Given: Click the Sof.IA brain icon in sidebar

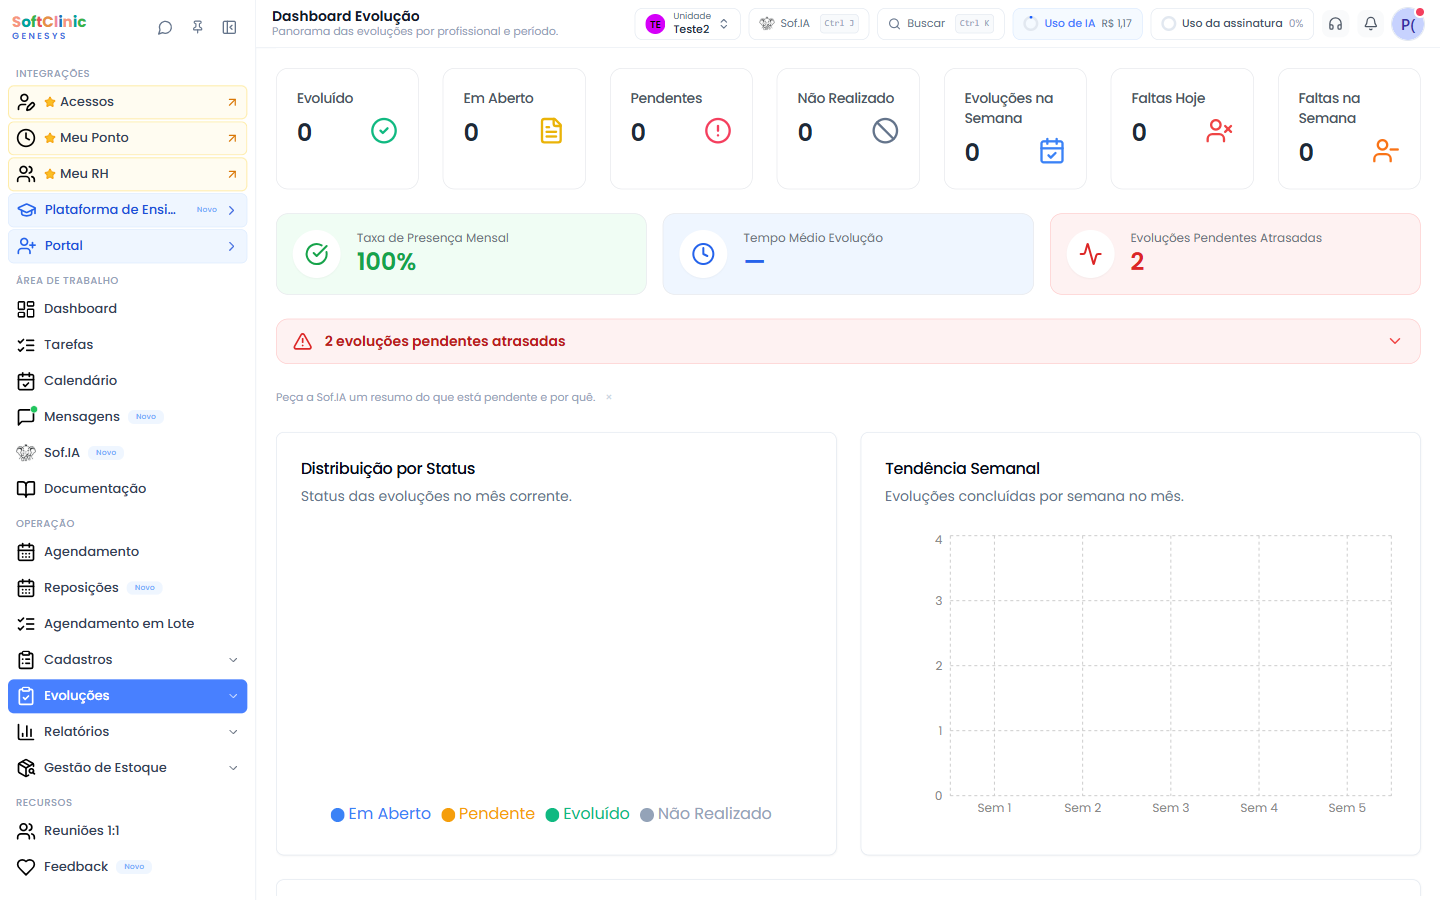Looking at the screenshot, I should (26, 453).
